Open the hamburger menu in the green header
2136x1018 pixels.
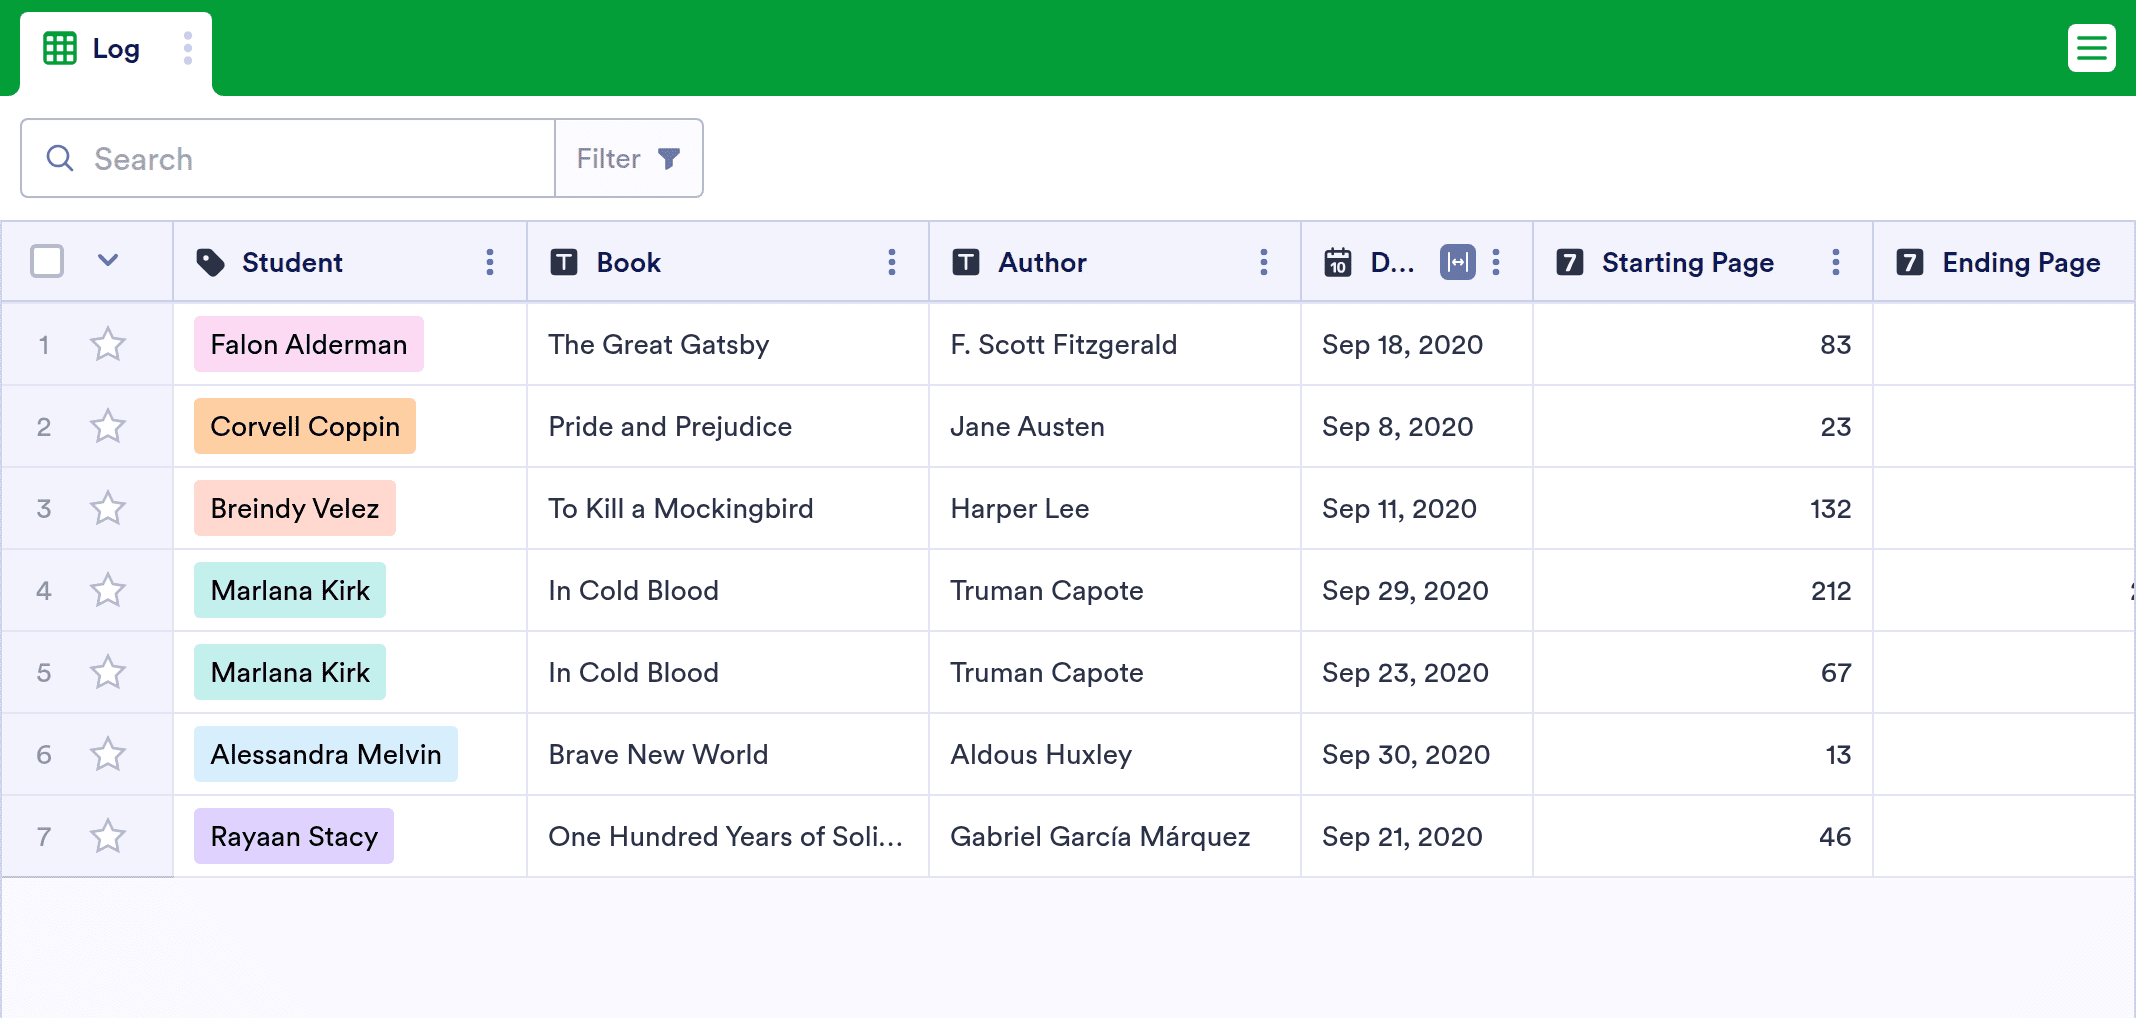[x=2091, y=48]
